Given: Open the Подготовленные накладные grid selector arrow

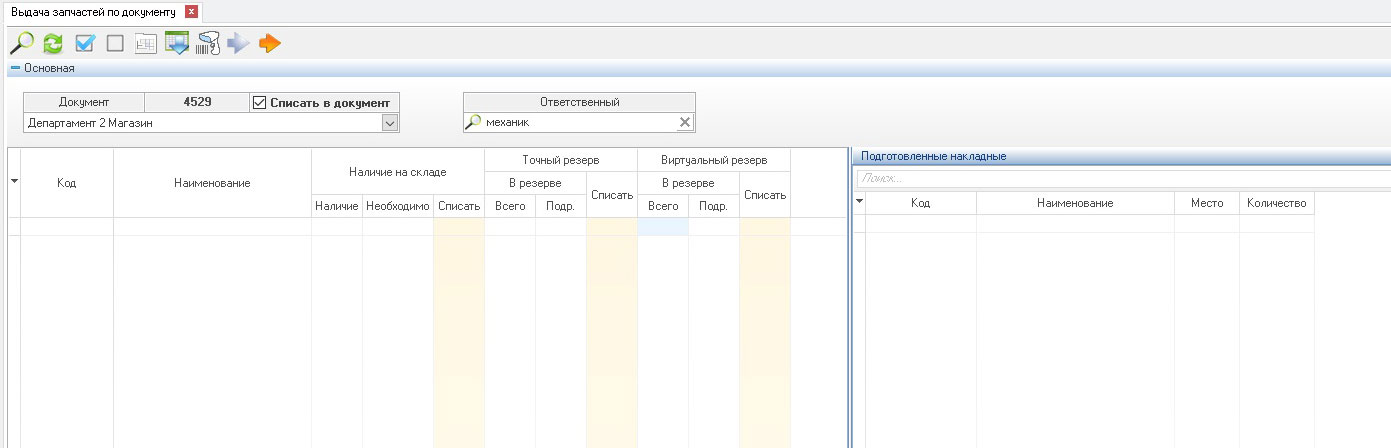Looking at the screenshot, I should coord(859,201).
